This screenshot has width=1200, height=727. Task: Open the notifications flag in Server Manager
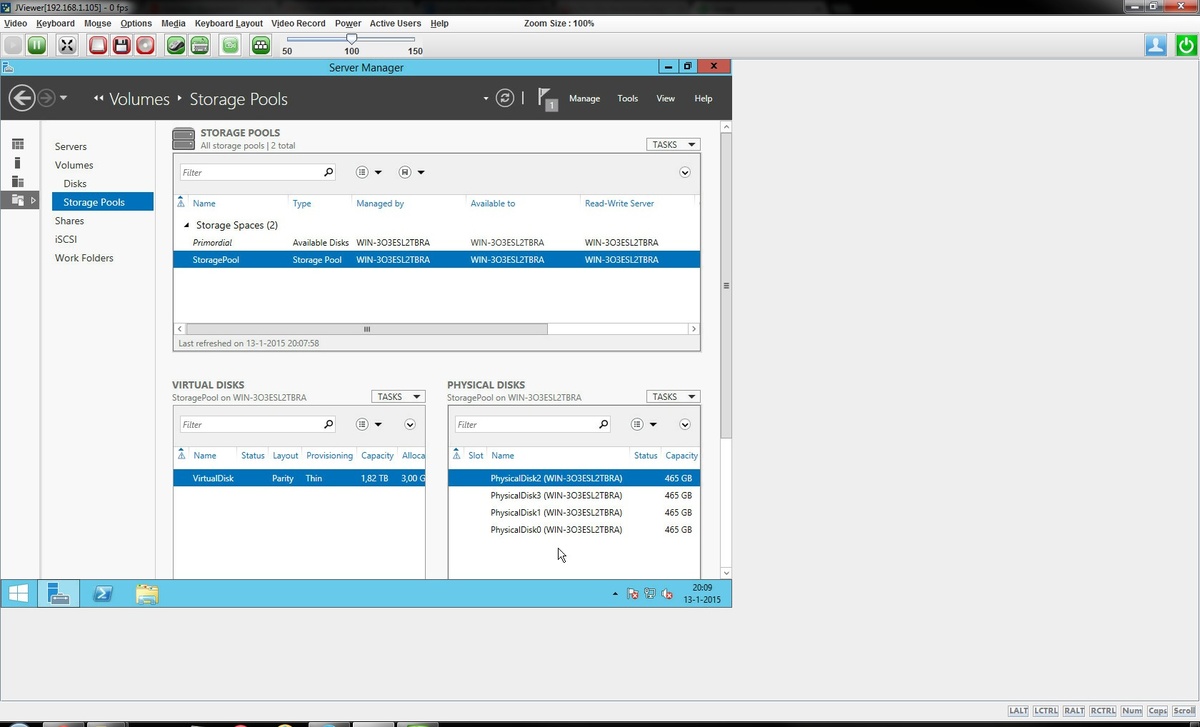pyautogui.click(x=545, y=98)
